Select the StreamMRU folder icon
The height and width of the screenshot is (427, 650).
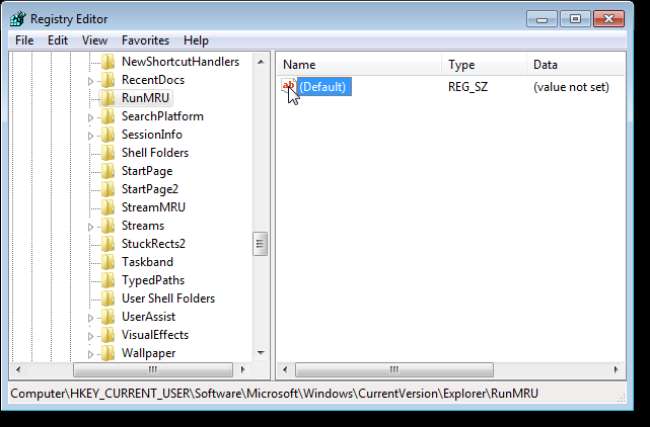click(x=108, y=208)
